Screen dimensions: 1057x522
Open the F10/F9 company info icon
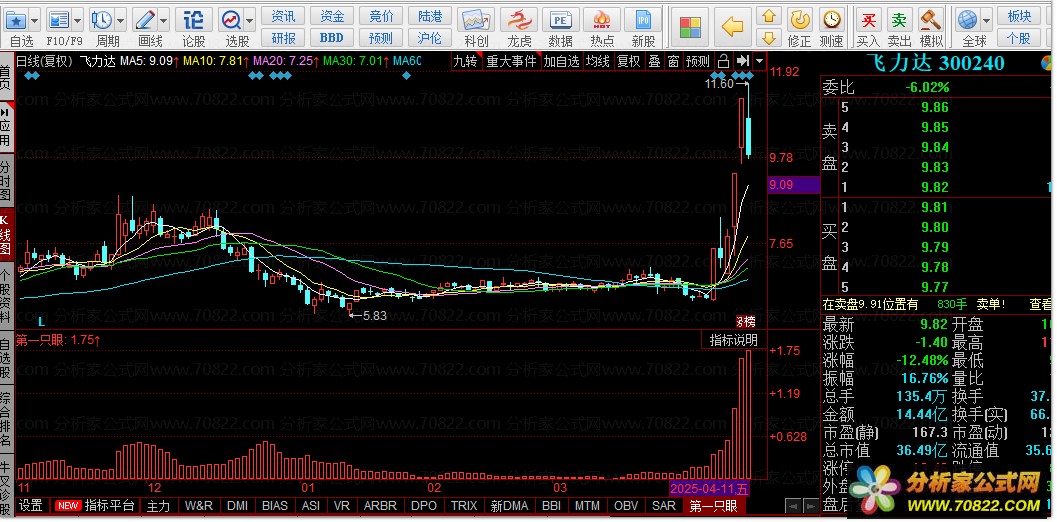[x=59, y=19]
